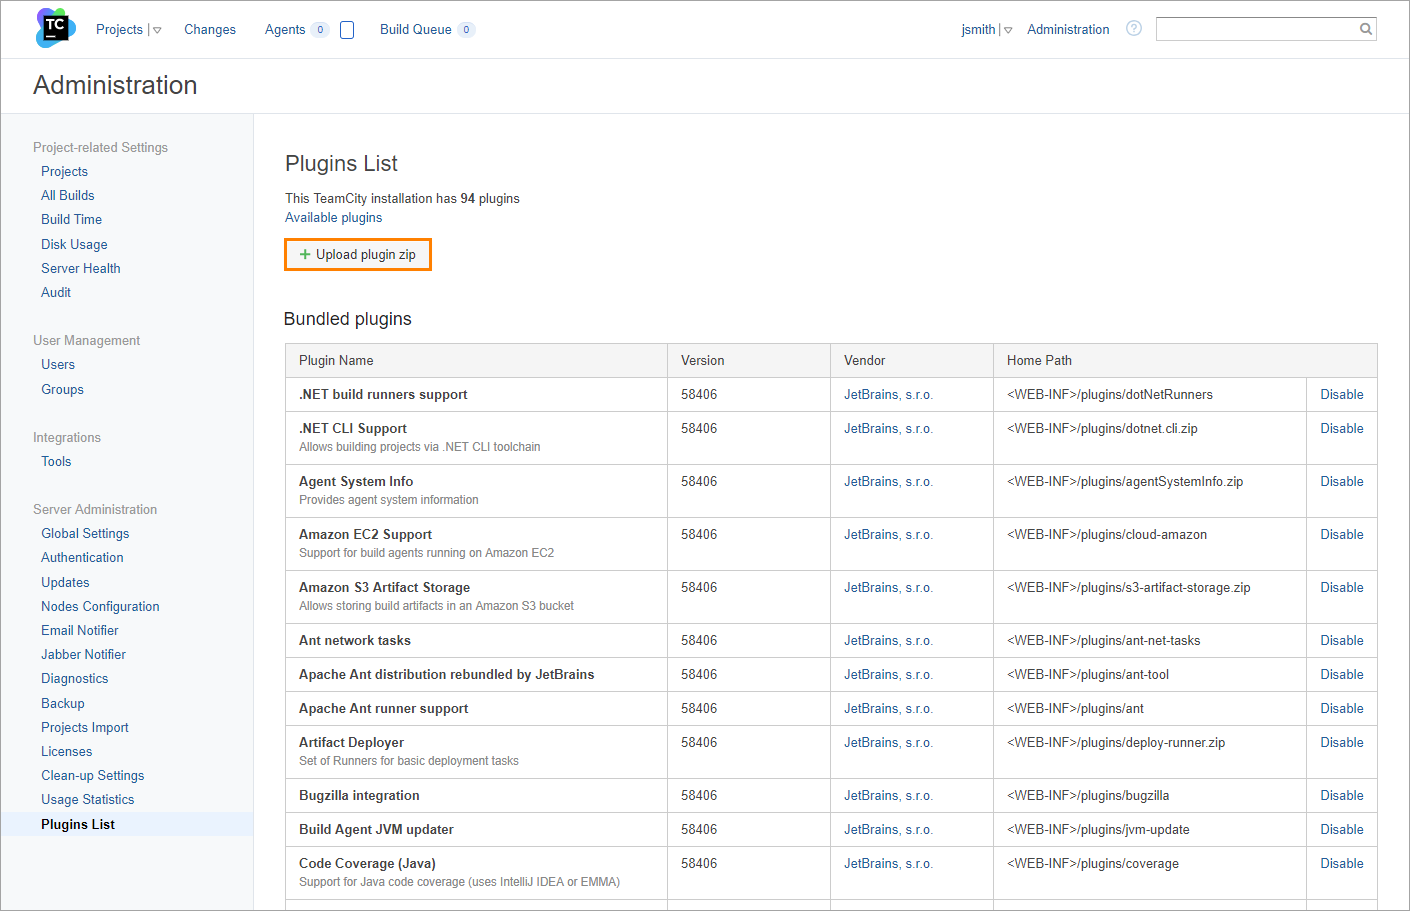Click the Upload plugin zip button
Image resolution: width=1410 pixels, height=911 pixels.
[357, 254]
